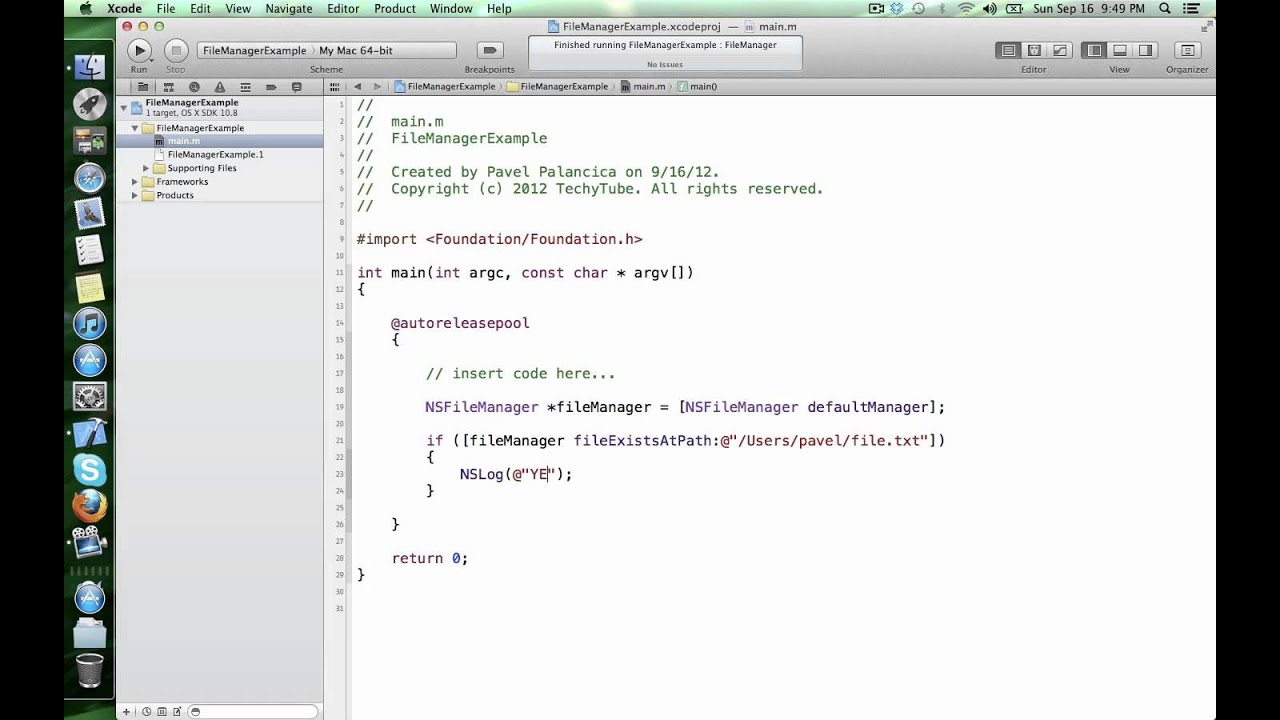Launch Finder from the Dock
The width and height of the screenshot is (1280, 720).
pos(90,67)
